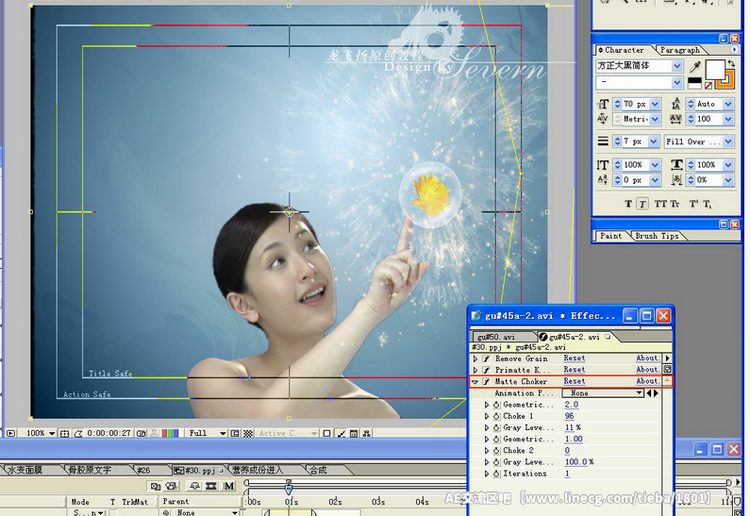Set color to black and white swatch
750x516 pixels.
pyautogui.click(x=694, y=83)
